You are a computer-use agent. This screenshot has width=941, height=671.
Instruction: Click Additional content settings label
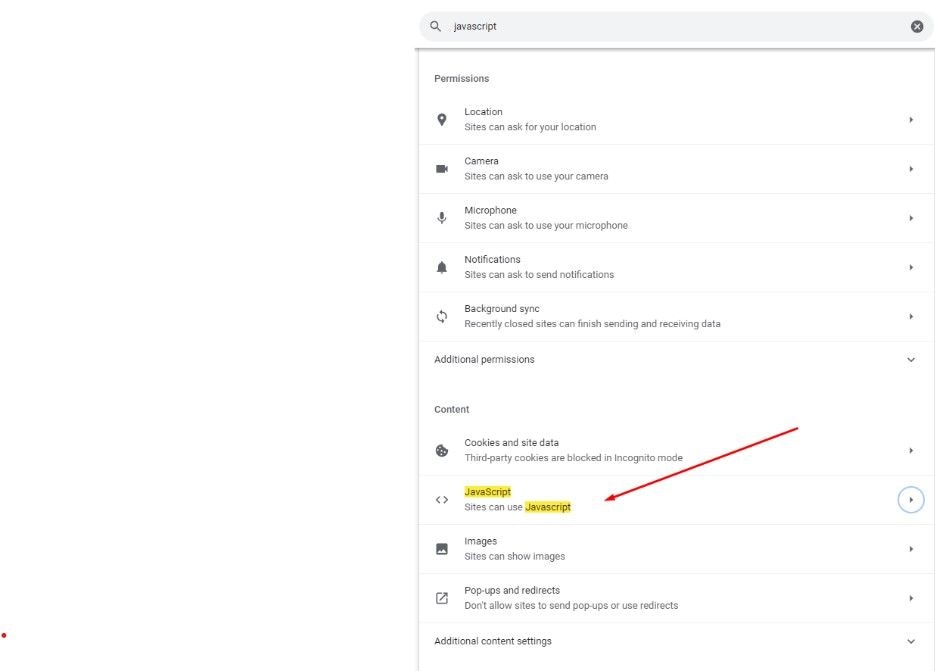click(x=493, y=641)
